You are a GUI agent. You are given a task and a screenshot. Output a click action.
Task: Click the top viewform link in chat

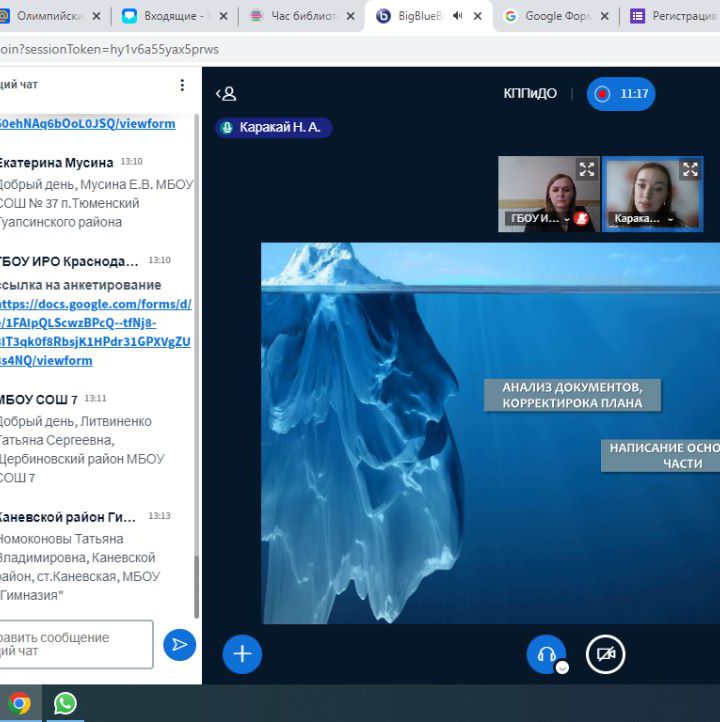point(88,124)
